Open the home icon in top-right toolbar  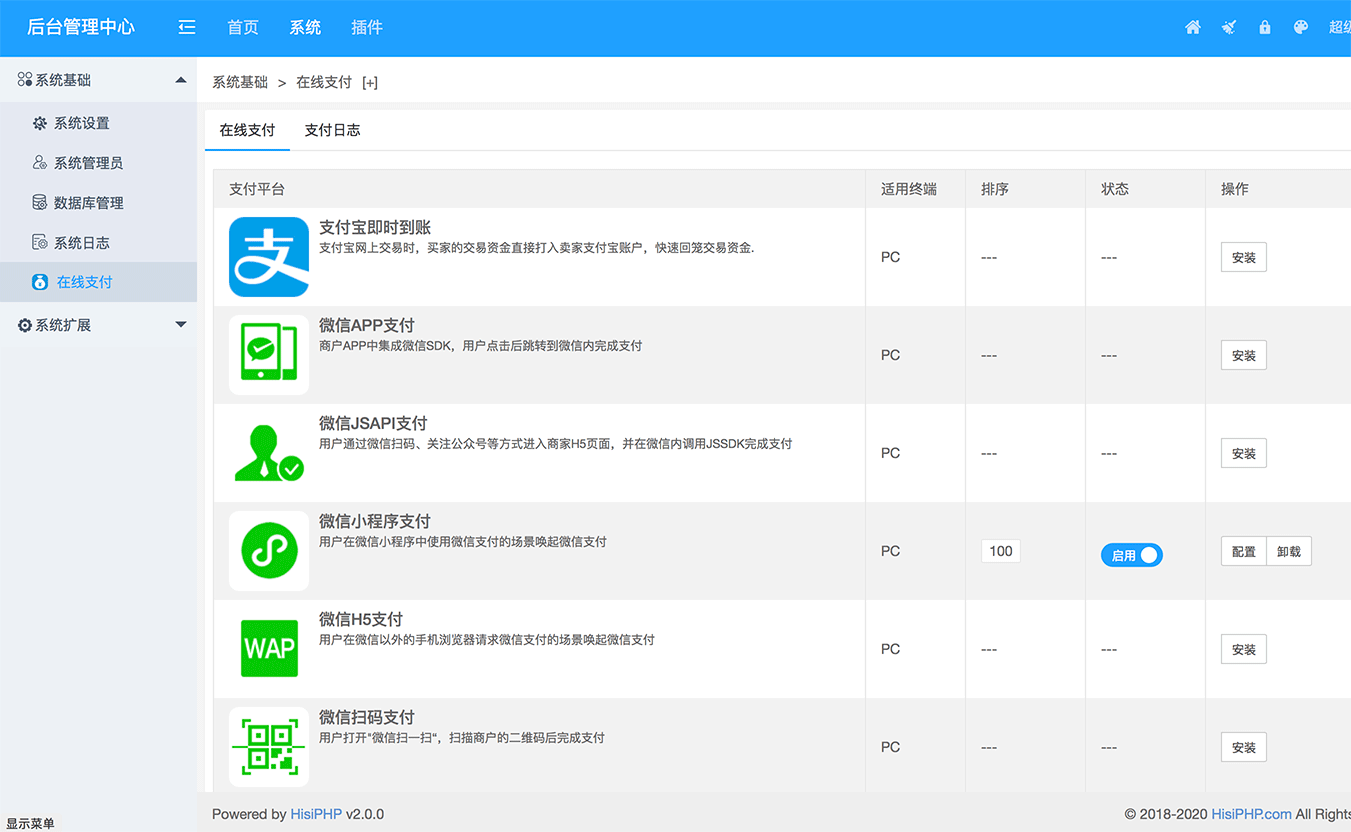pos(1193,28)
